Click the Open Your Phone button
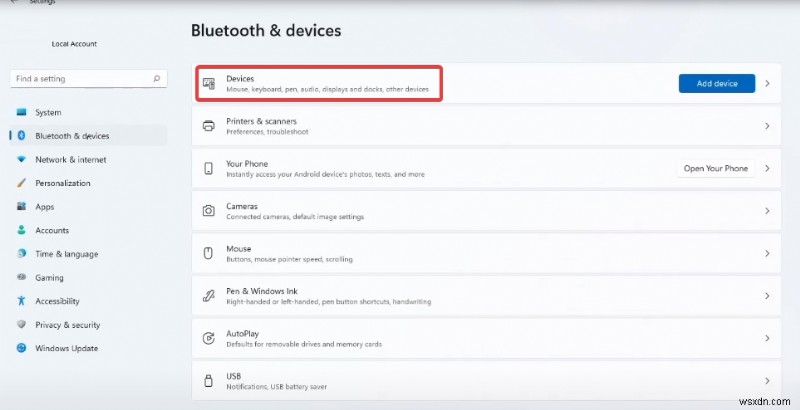Viewport: 800px width, 410px height. tap(715, 169)
